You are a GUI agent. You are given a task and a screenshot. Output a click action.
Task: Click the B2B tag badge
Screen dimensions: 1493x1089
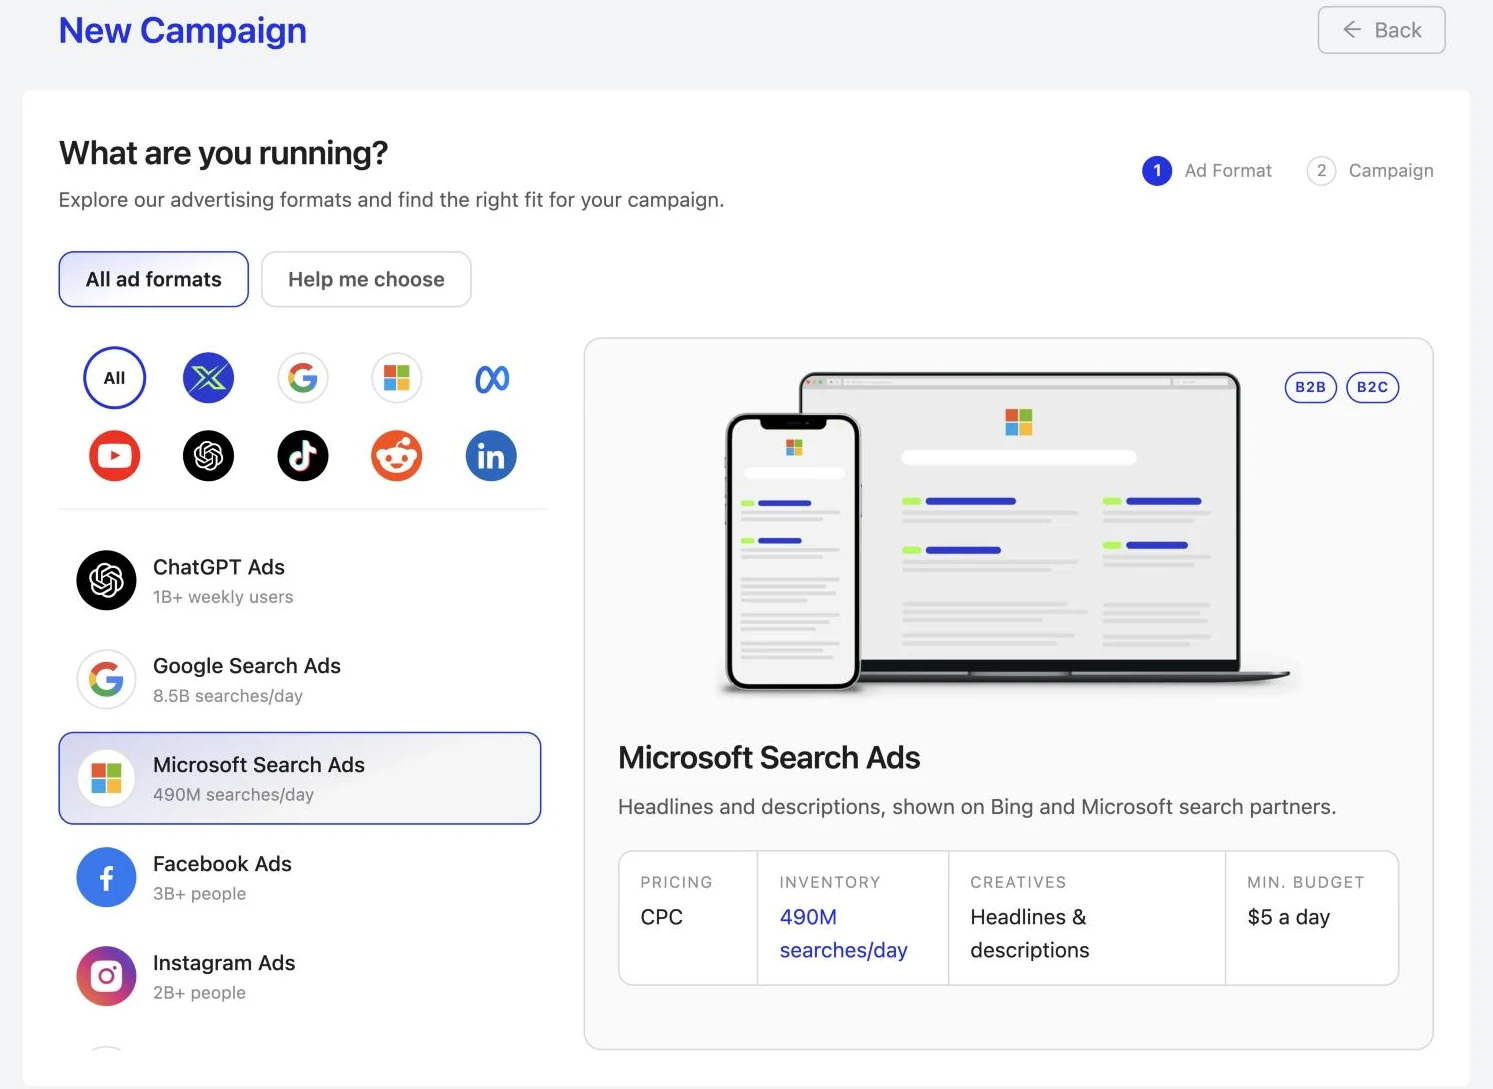1310,387
